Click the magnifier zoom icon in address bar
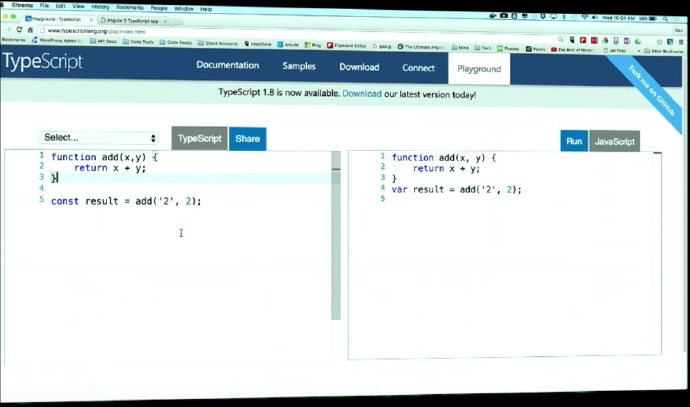Viewport: 690px width, 407px height. pyautogui.click(x=561, y=40)
